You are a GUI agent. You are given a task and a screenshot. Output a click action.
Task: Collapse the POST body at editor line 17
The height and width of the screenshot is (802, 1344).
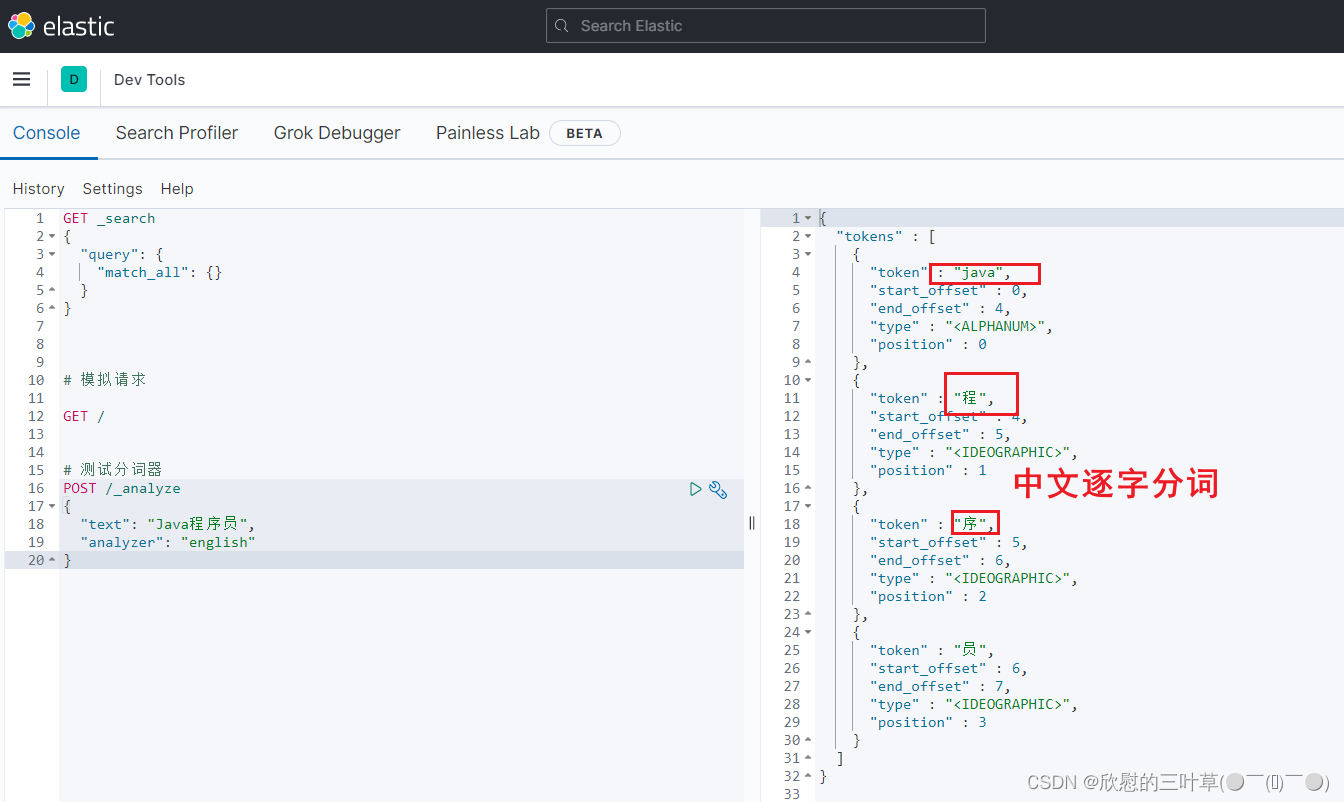[x=52, y=506]
